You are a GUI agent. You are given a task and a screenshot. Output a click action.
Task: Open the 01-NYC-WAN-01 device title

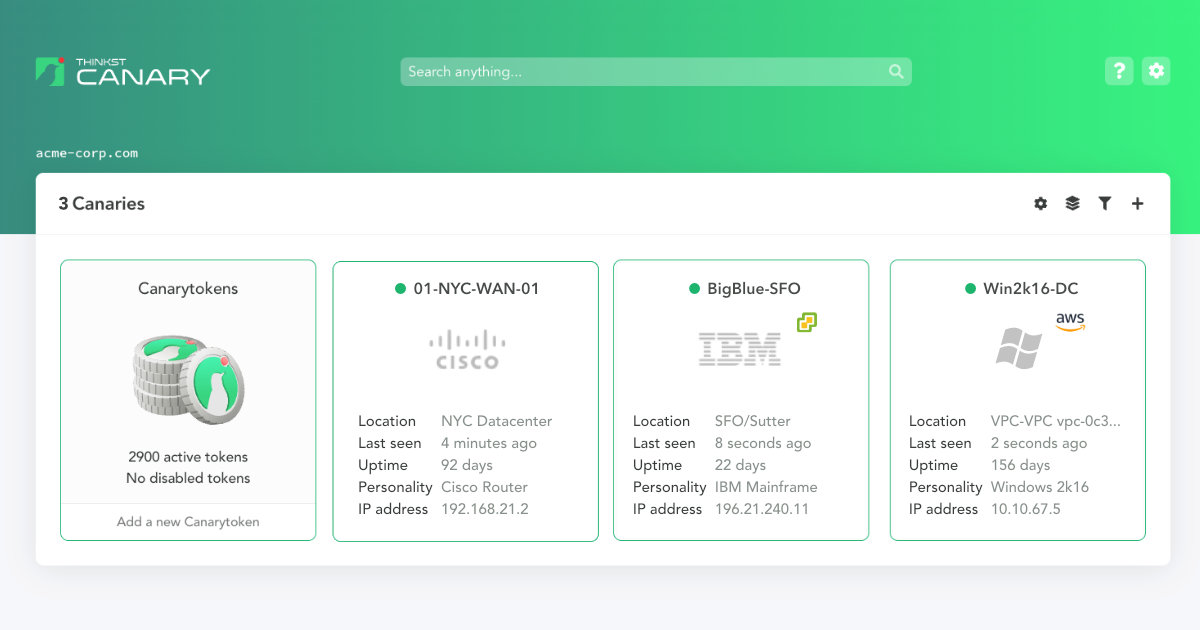tap(476, 289)
